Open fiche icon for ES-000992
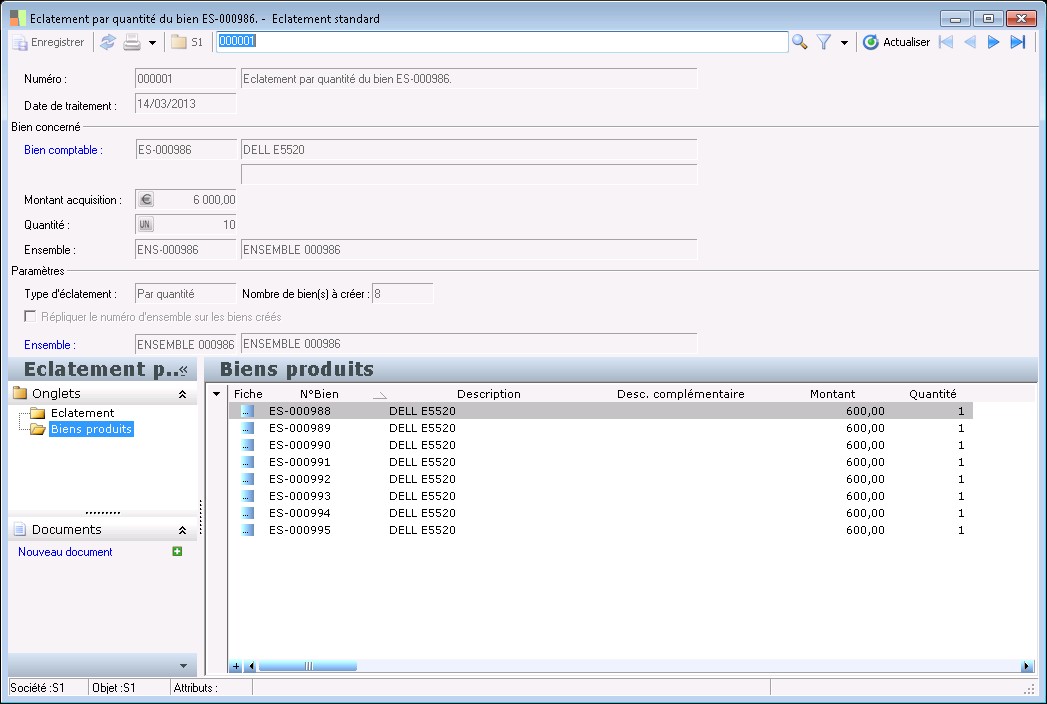This screenshot has height=704, width=1047. [248, 479]
